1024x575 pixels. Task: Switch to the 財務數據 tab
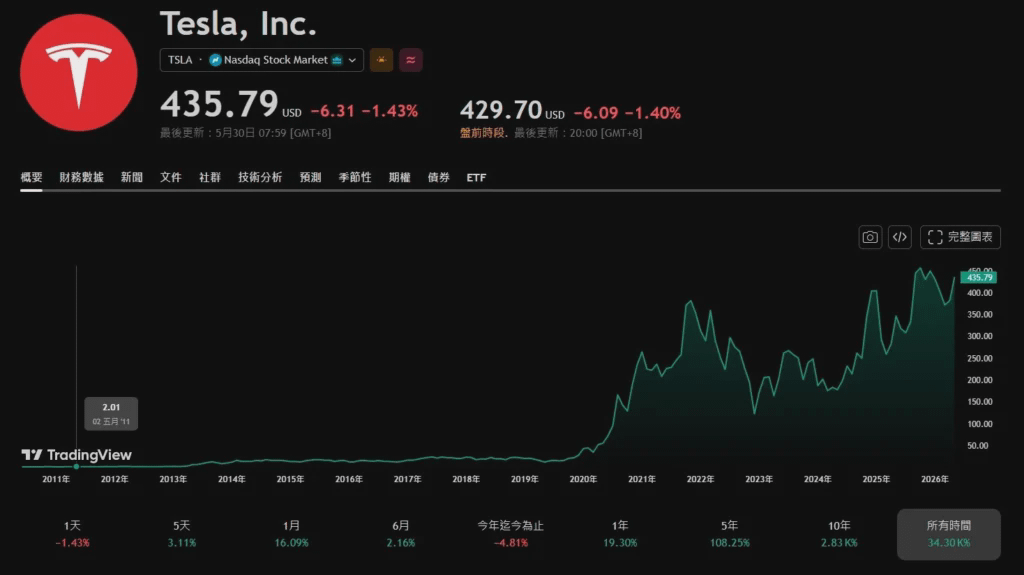click(82, 177)
